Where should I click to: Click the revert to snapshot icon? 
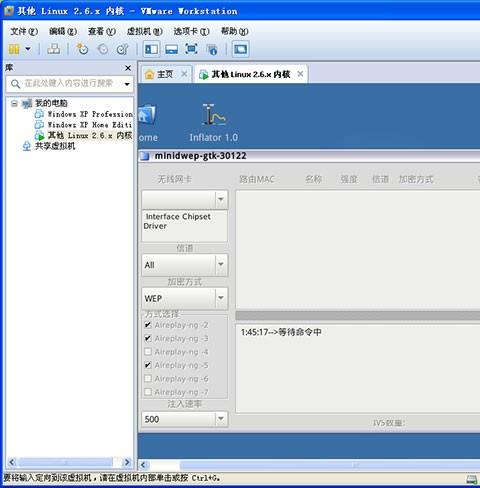103,49
